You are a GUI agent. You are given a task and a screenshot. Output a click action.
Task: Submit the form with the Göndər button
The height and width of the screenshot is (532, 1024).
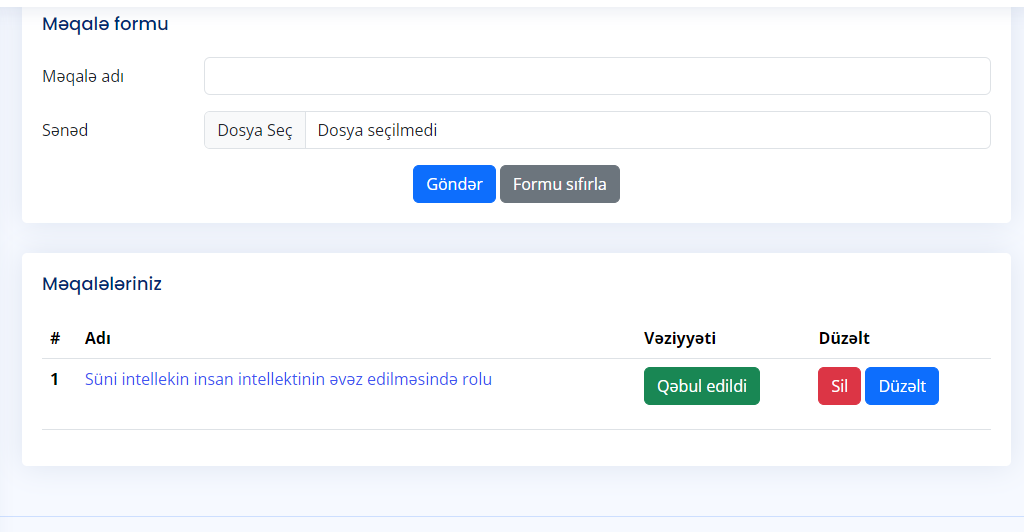coord(454,184)
